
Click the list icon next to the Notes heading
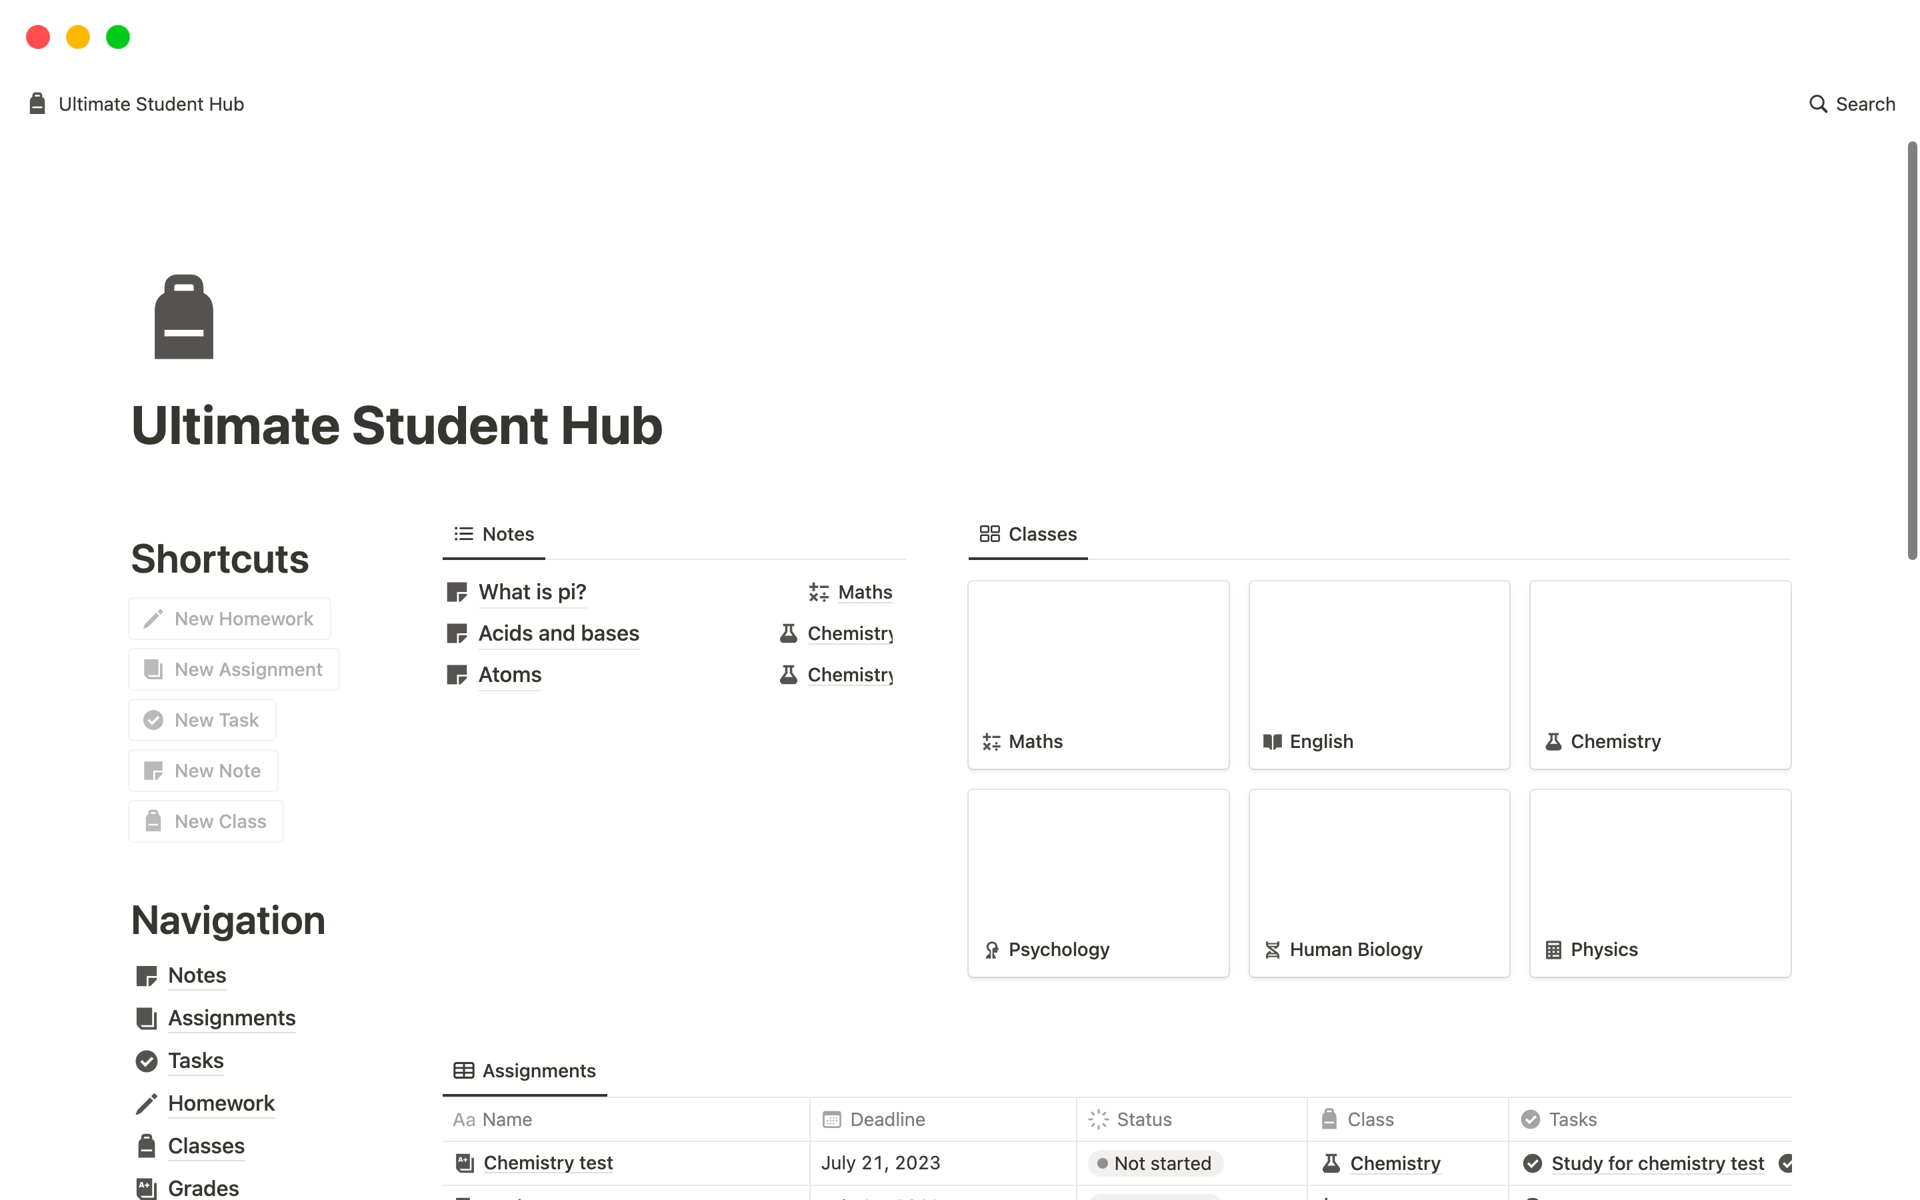coord(461,533)
